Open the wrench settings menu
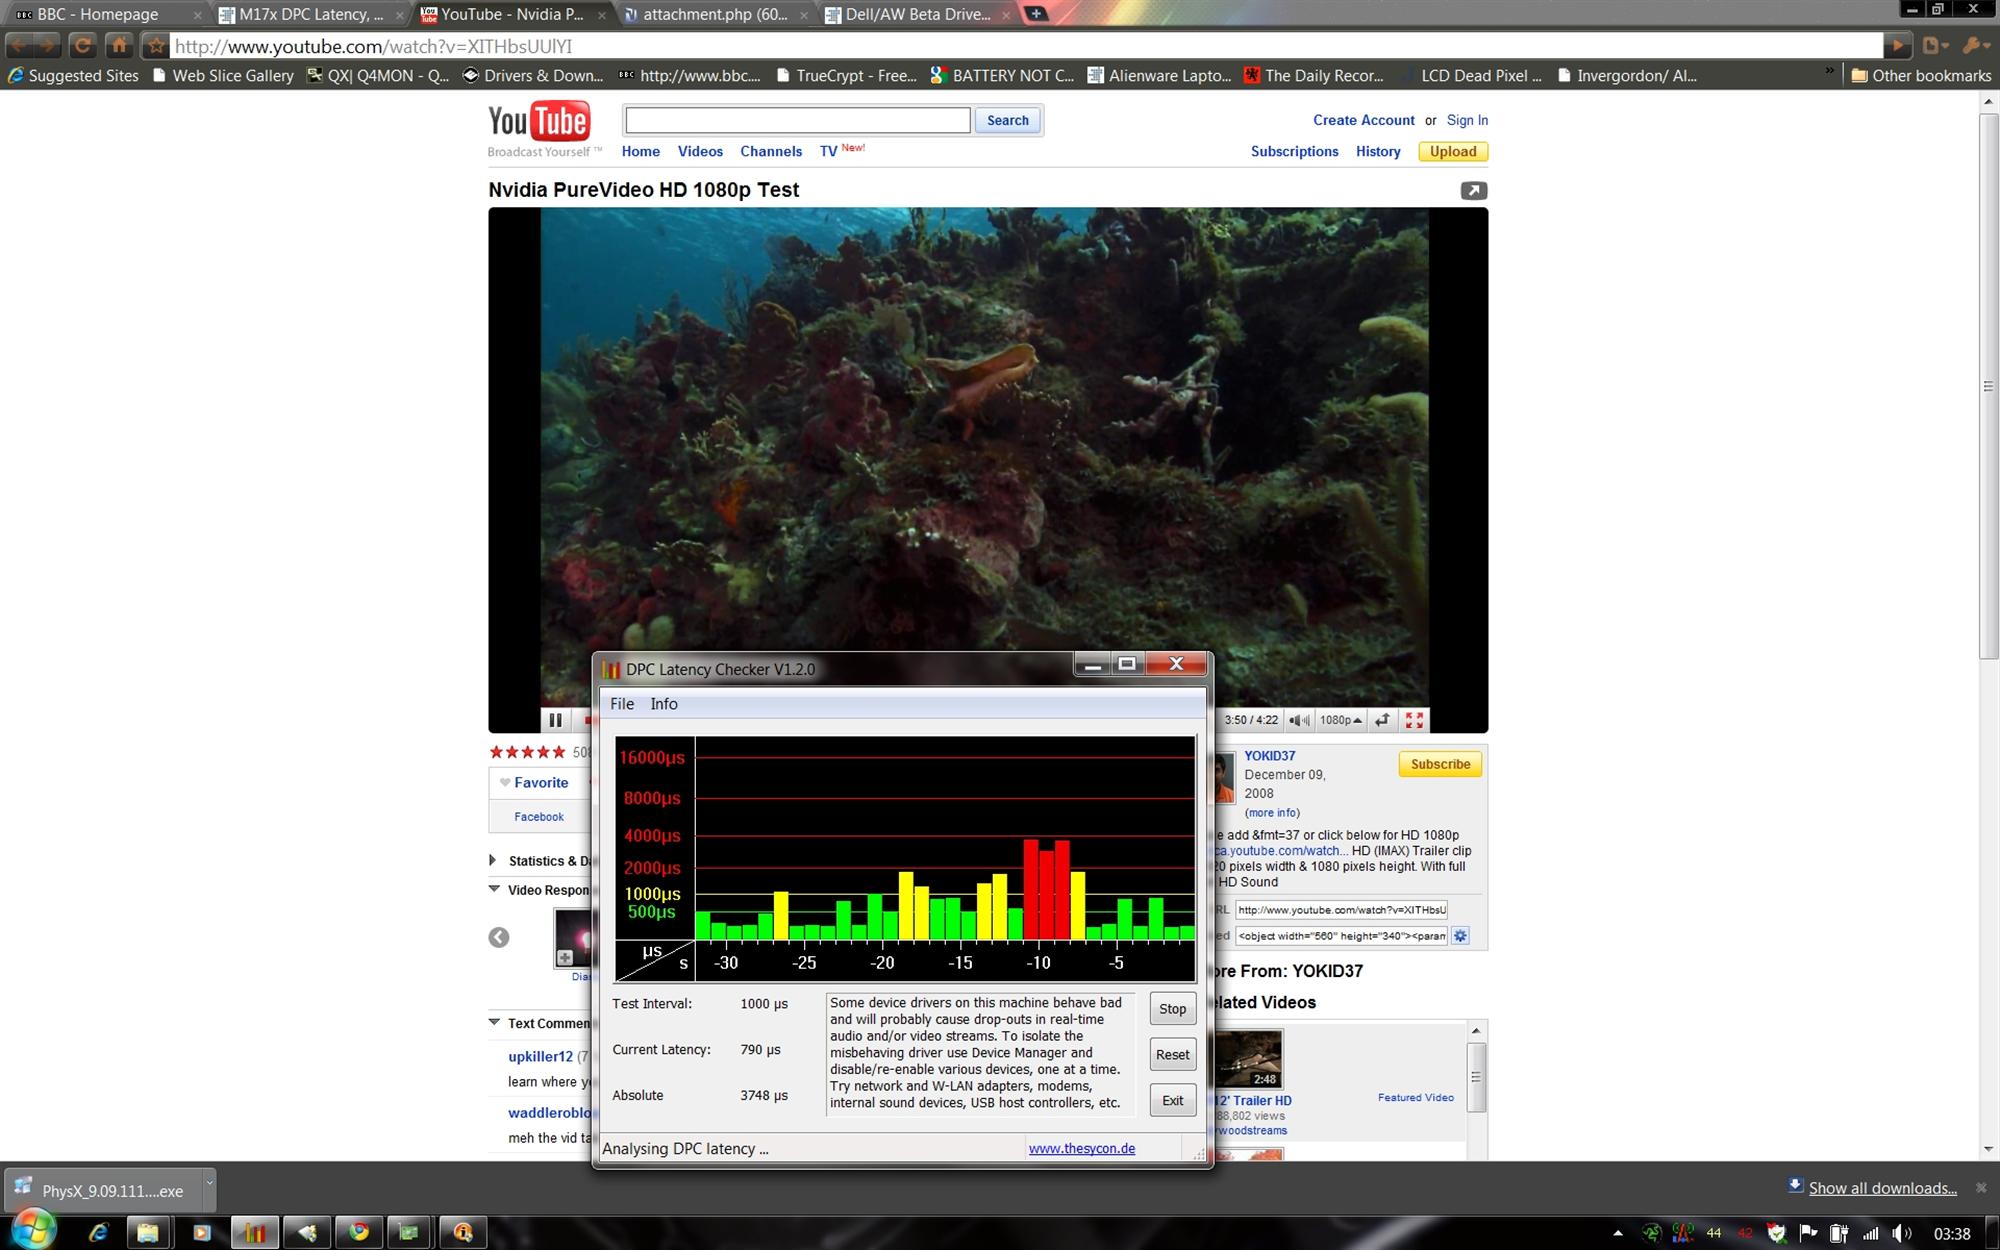This screenshot has width=2000, height=1250. pos(1975,45)
